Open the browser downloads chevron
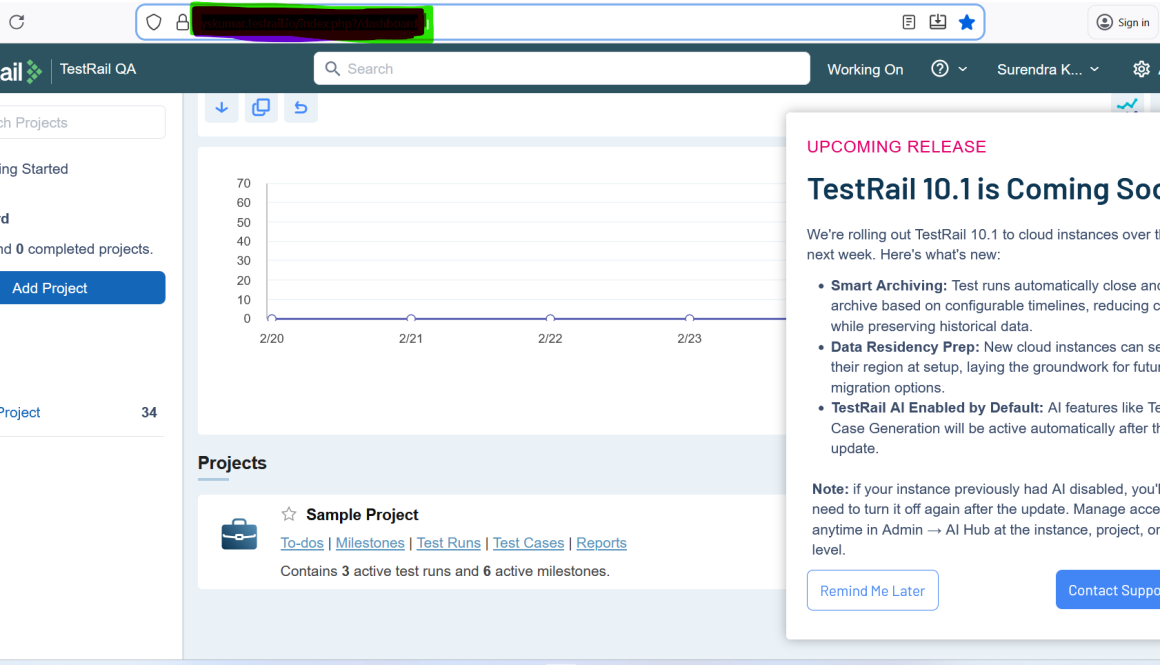This screenshot has height=665, width=1160. click(x=938, y=21)
